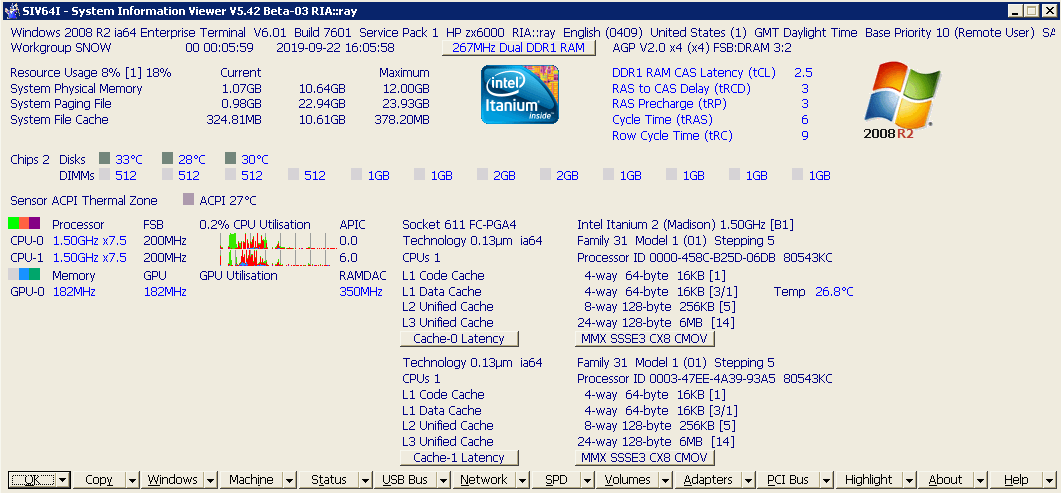Expand dropdown arrow next to Help

1049,479
